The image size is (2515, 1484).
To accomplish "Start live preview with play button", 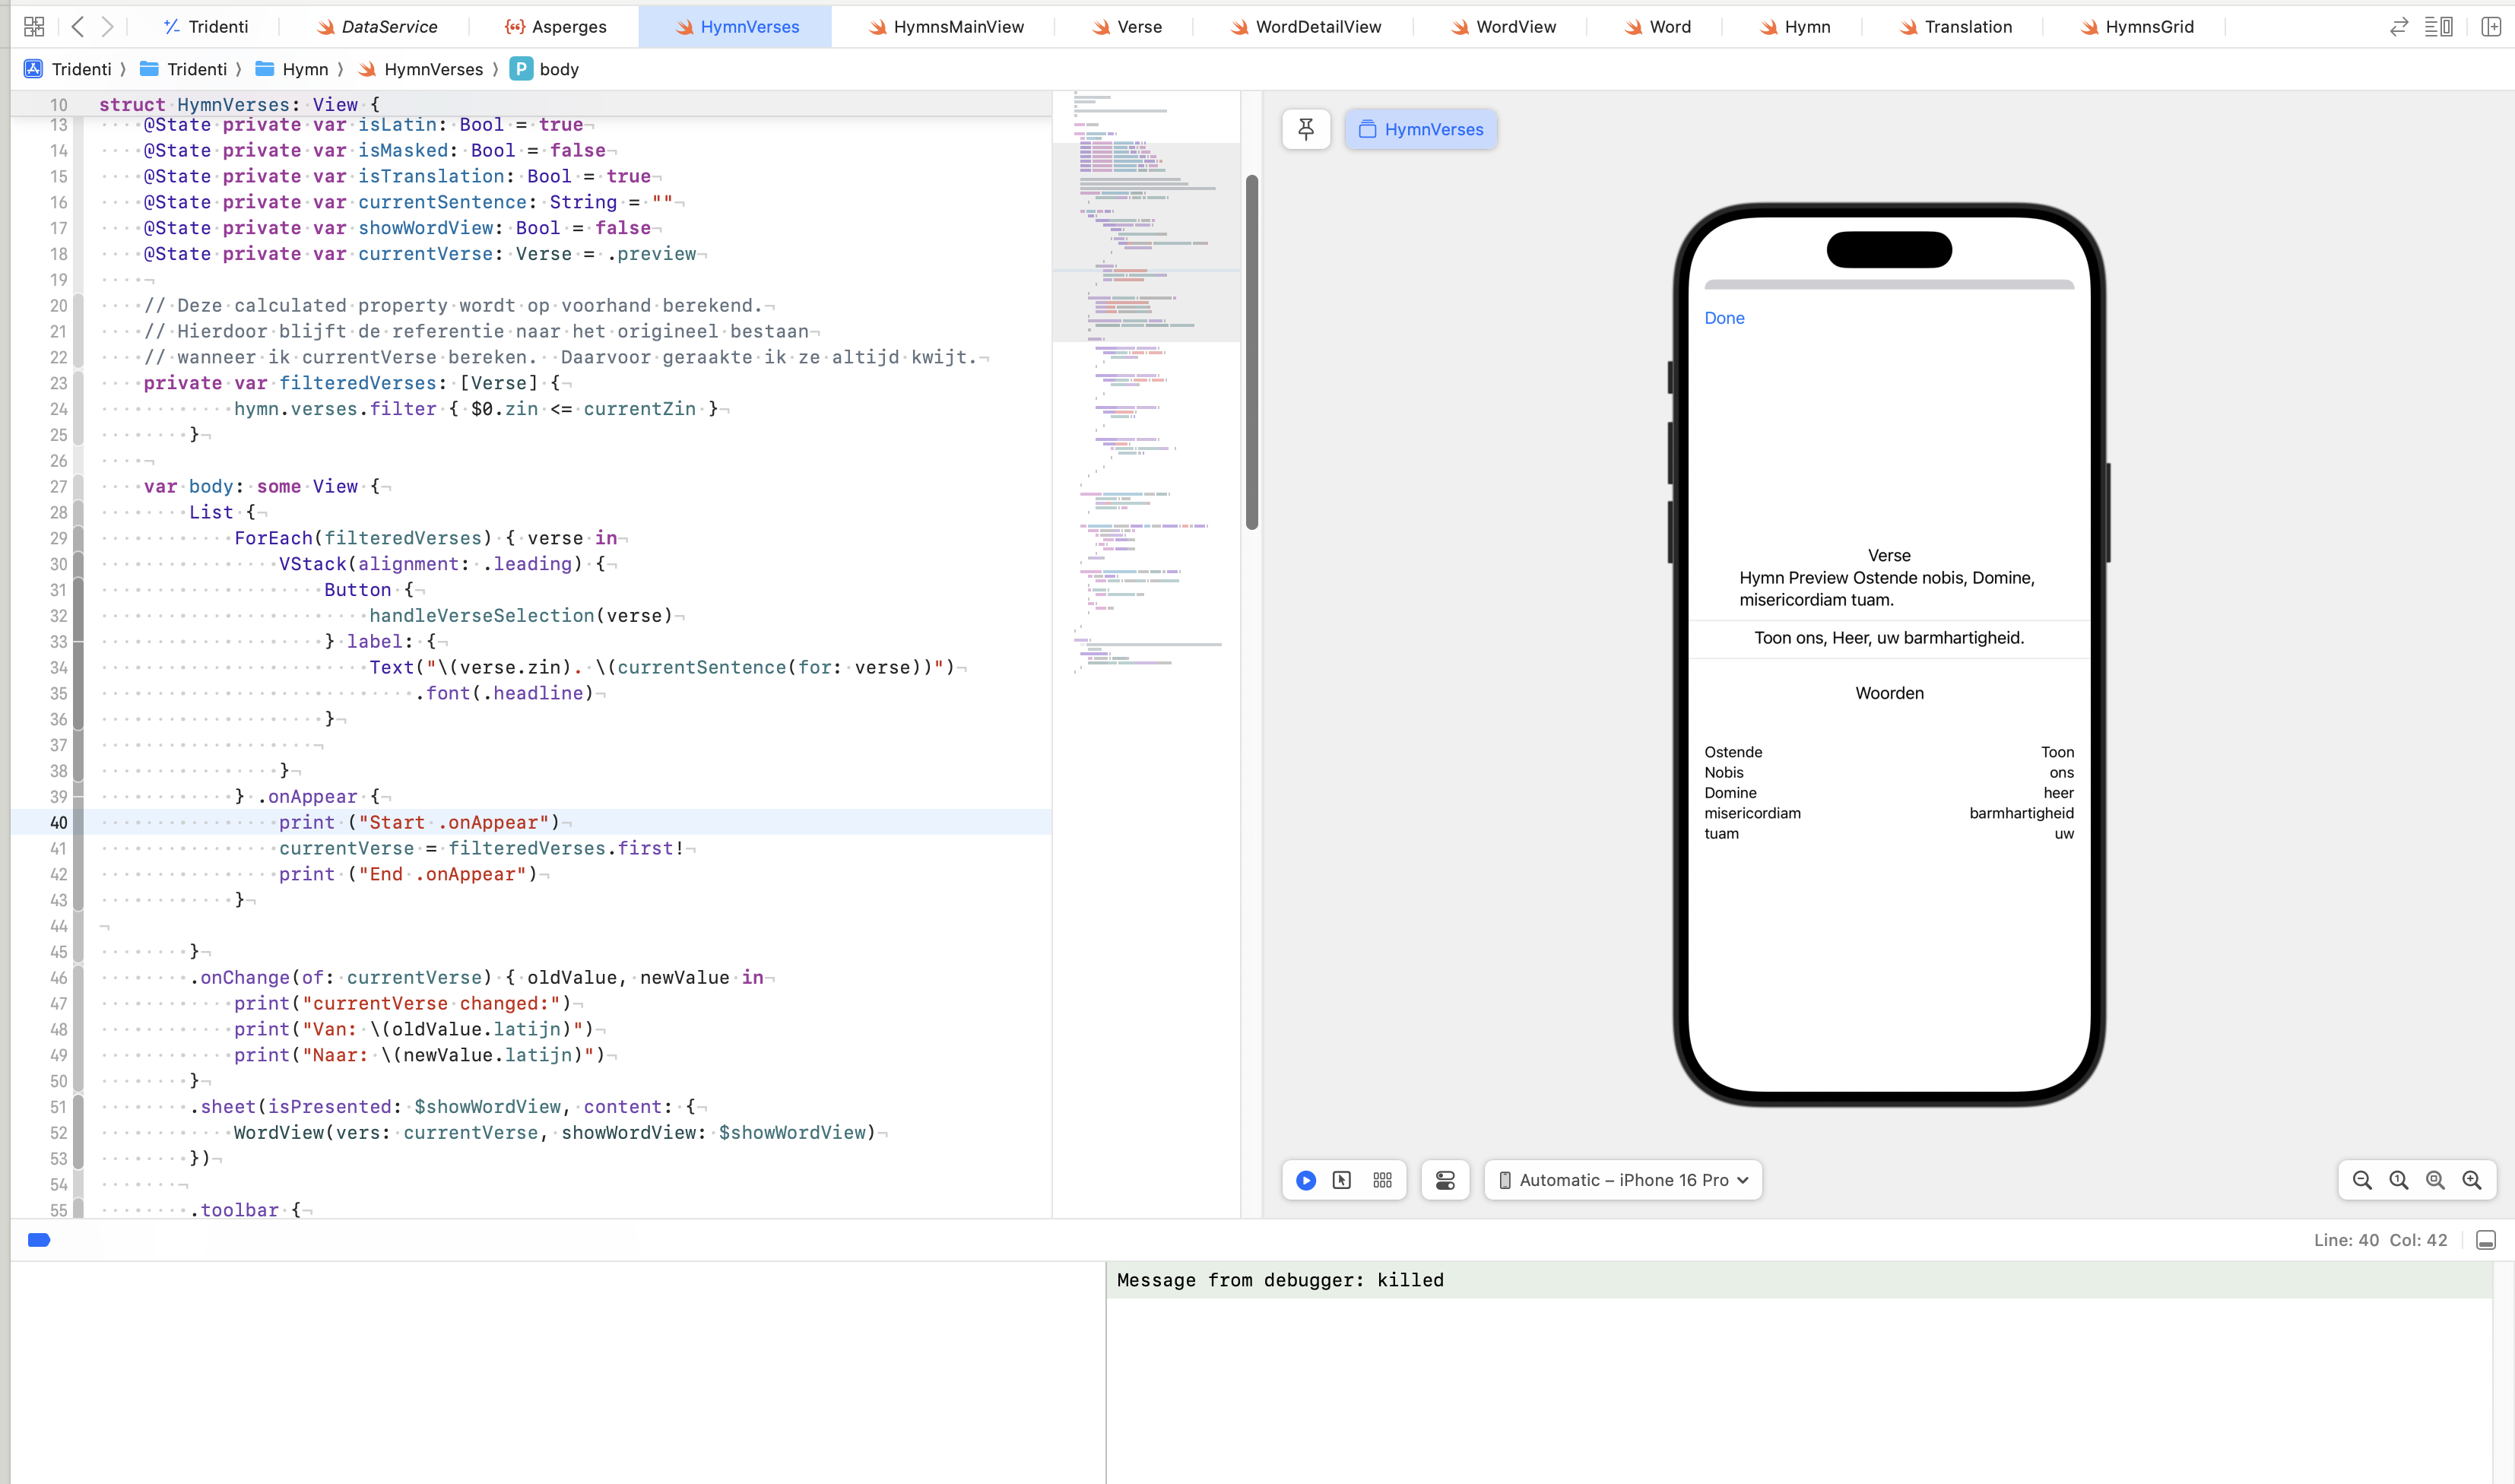I will 1306,1180.
